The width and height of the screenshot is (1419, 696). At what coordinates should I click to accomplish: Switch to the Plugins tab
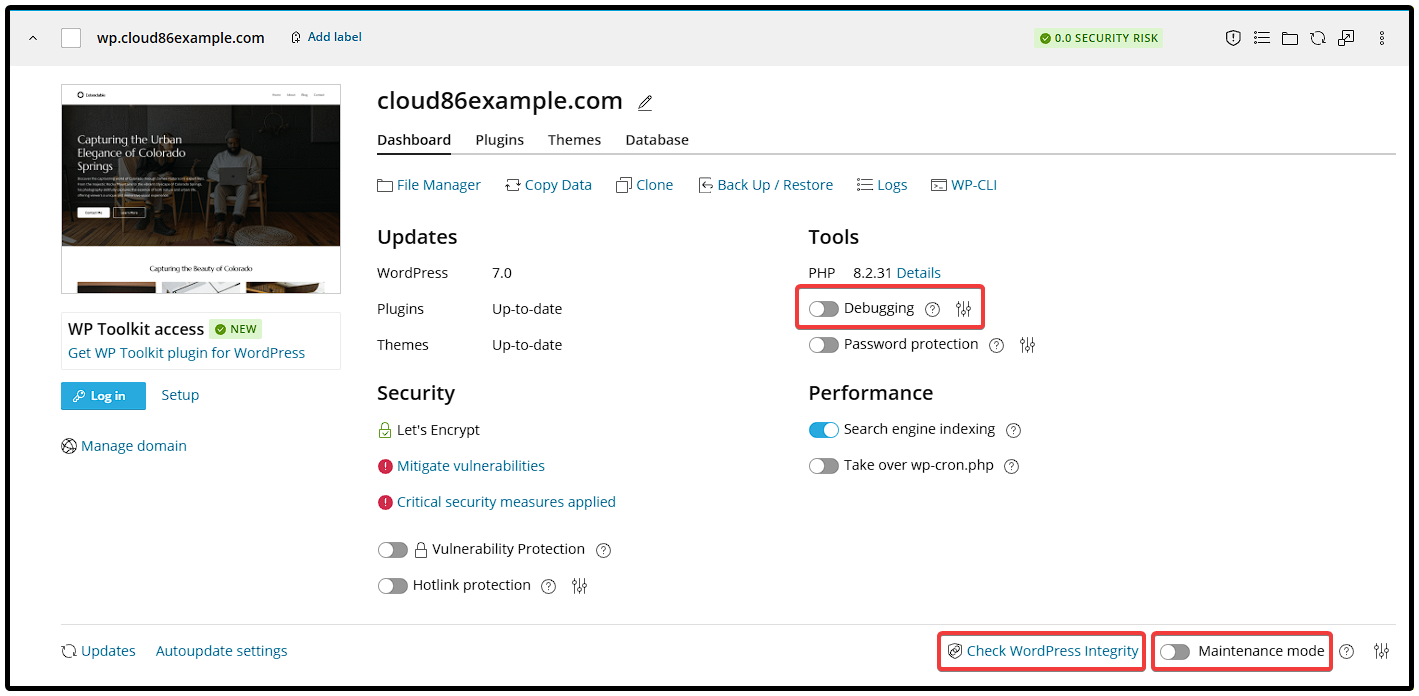pyautogui.click(x=500, y=140)
